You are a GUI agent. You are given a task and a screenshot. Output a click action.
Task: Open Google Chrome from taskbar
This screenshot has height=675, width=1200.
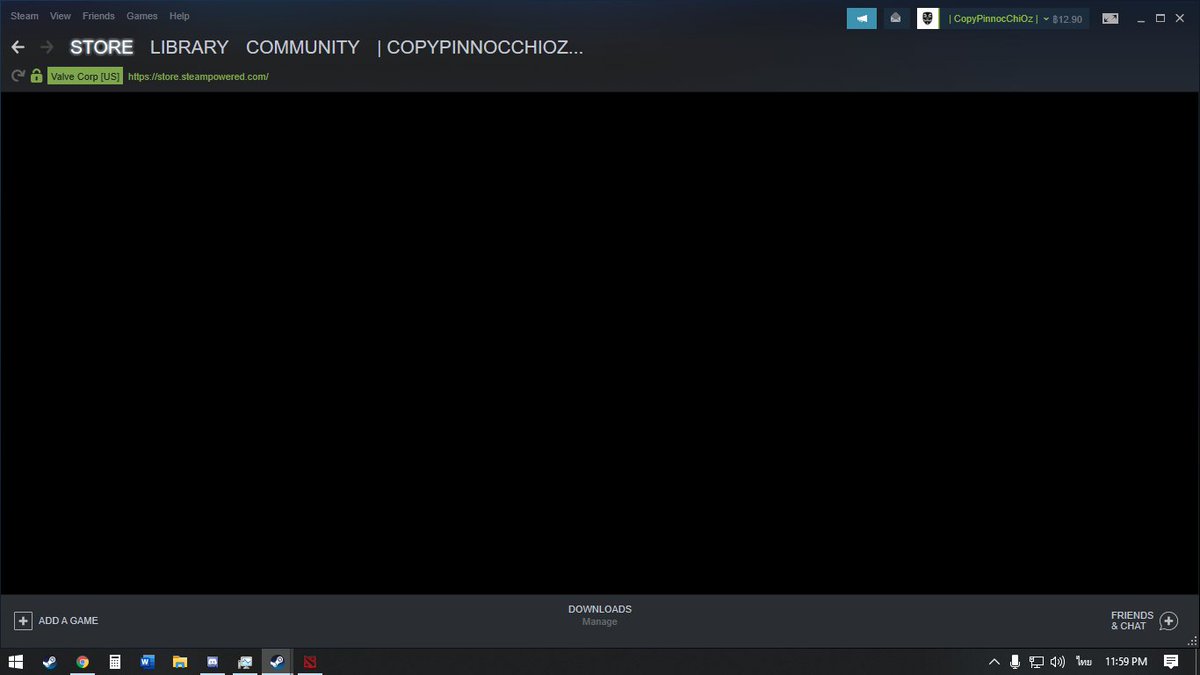[82, 661]
